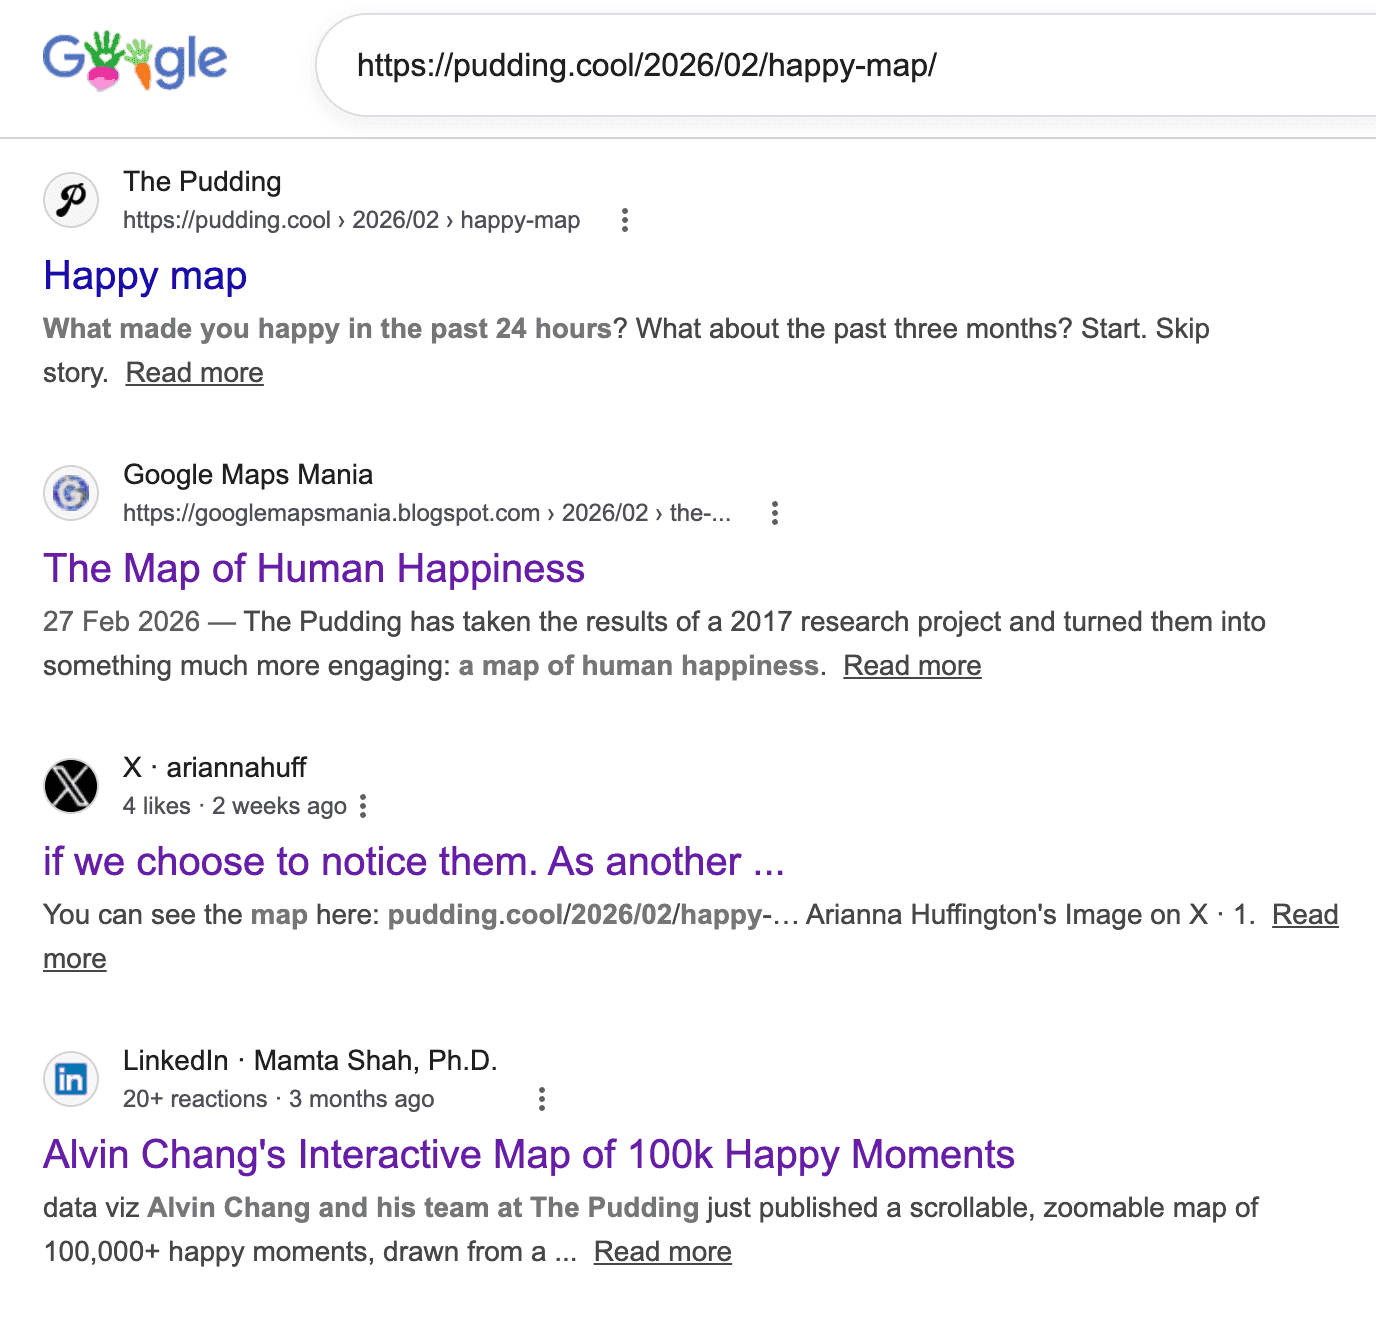
Task: Click 'LinkedIn · Mamta Shah, Ph.D.' source label
Action: coord(310,1061)
